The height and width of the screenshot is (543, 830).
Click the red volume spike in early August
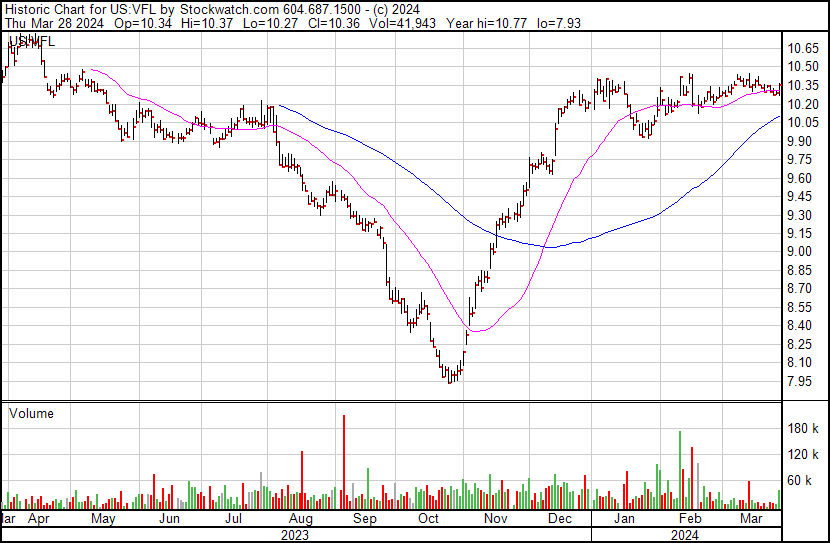[301, 478]
